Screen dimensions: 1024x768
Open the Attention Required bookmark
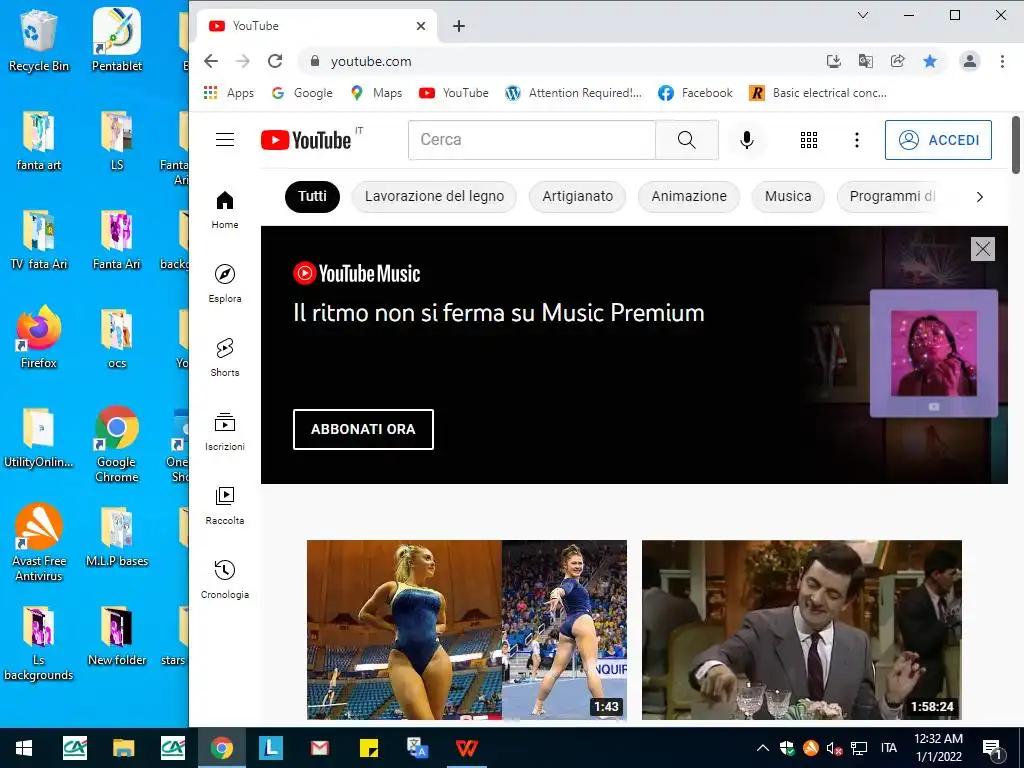pyautogui.click(x=573, y=93)
